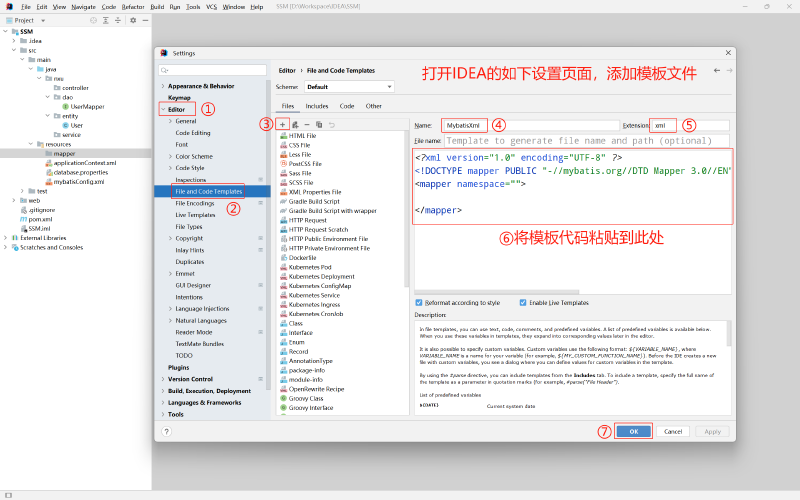Add a new file template with plus icon
The width and height of the screenshot is (800, 500).
click(282, 124)
